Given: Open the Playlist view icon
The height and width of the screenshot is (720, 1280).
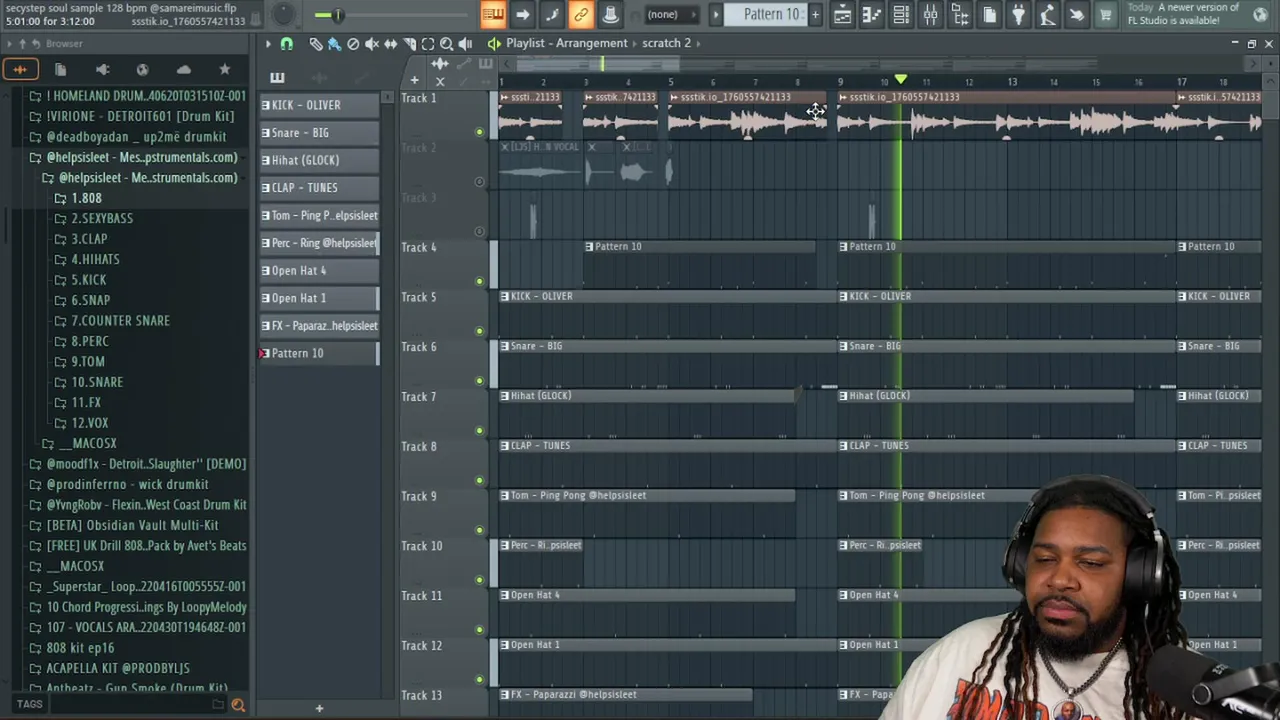Looking at the screenshot, I should [842, 15].
